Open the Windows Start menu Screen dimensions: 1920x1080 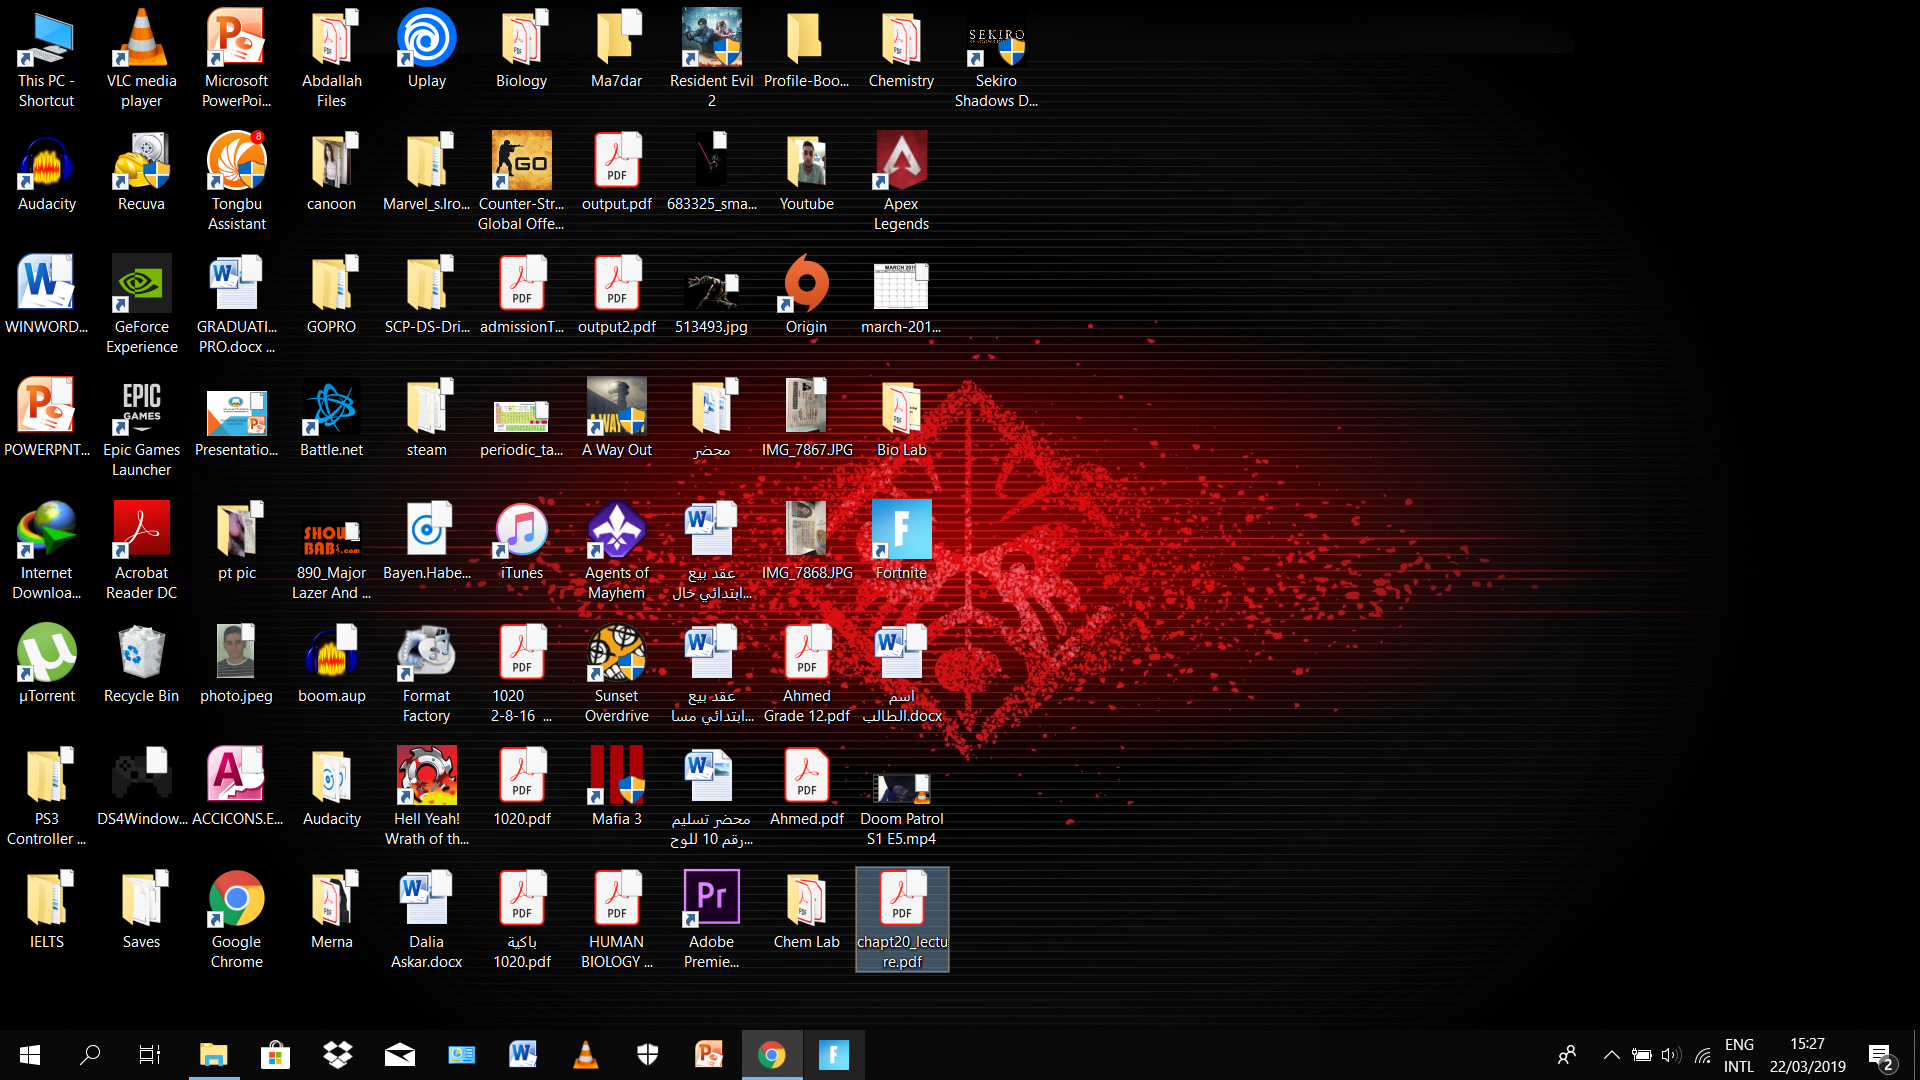tap(30, 1055)
